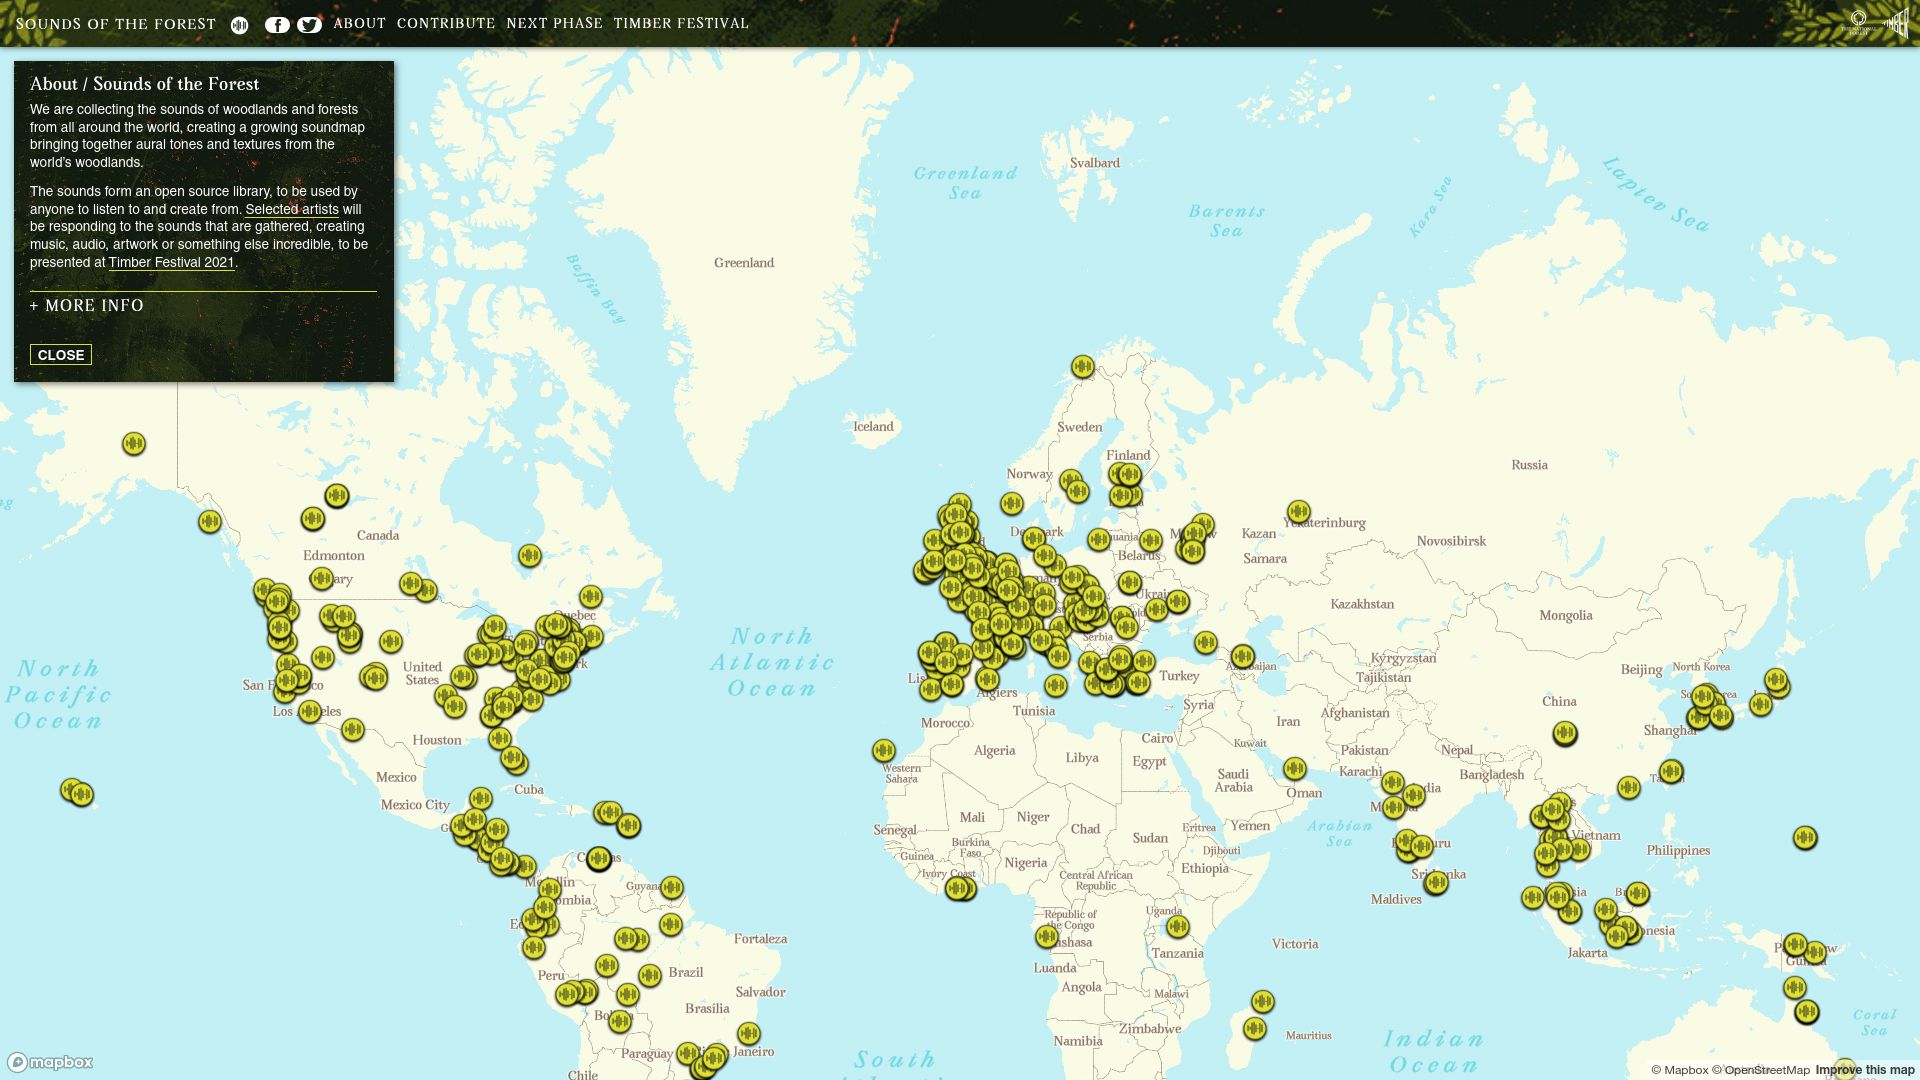
Task: Open the Contribute menu item
Action: [446, 23]
